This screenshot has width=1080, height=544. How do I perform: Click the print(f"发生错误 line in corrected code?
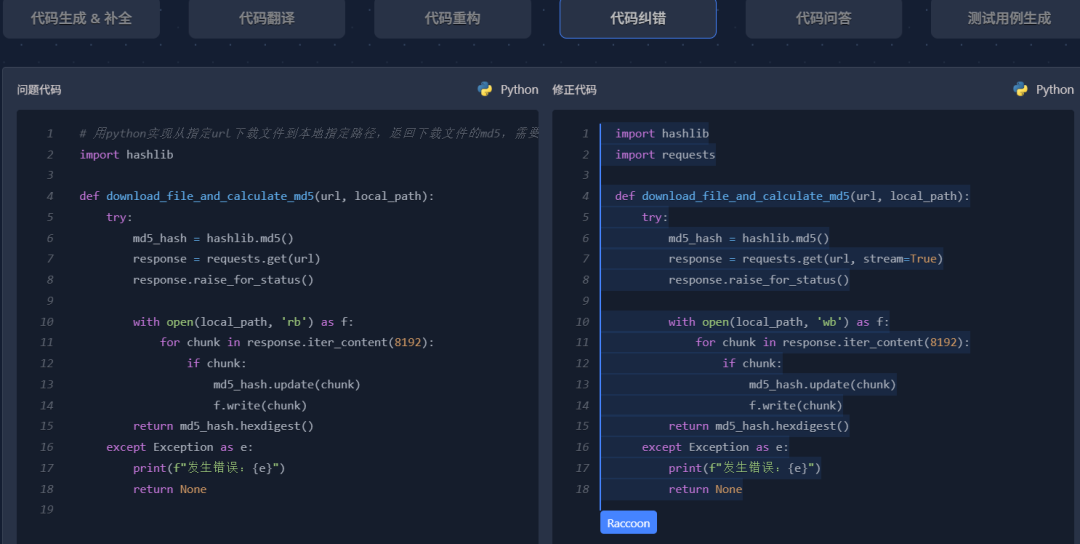(745, 468)
